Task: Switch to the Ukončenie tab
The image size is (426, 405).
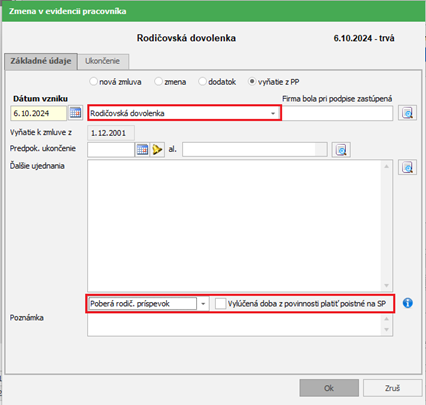Action: click(103, 61)
